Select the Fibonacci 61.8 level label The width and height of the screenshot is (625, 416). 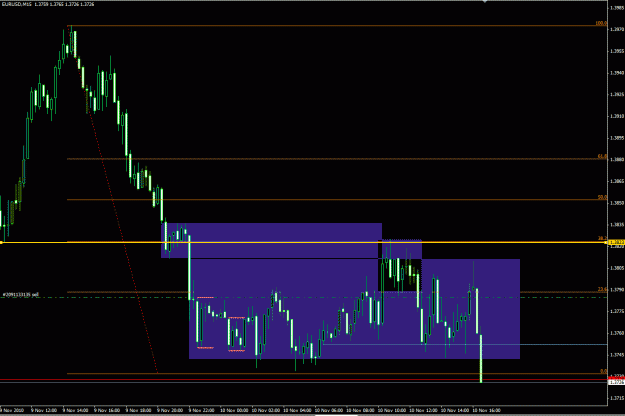click(x=602, y=157)
